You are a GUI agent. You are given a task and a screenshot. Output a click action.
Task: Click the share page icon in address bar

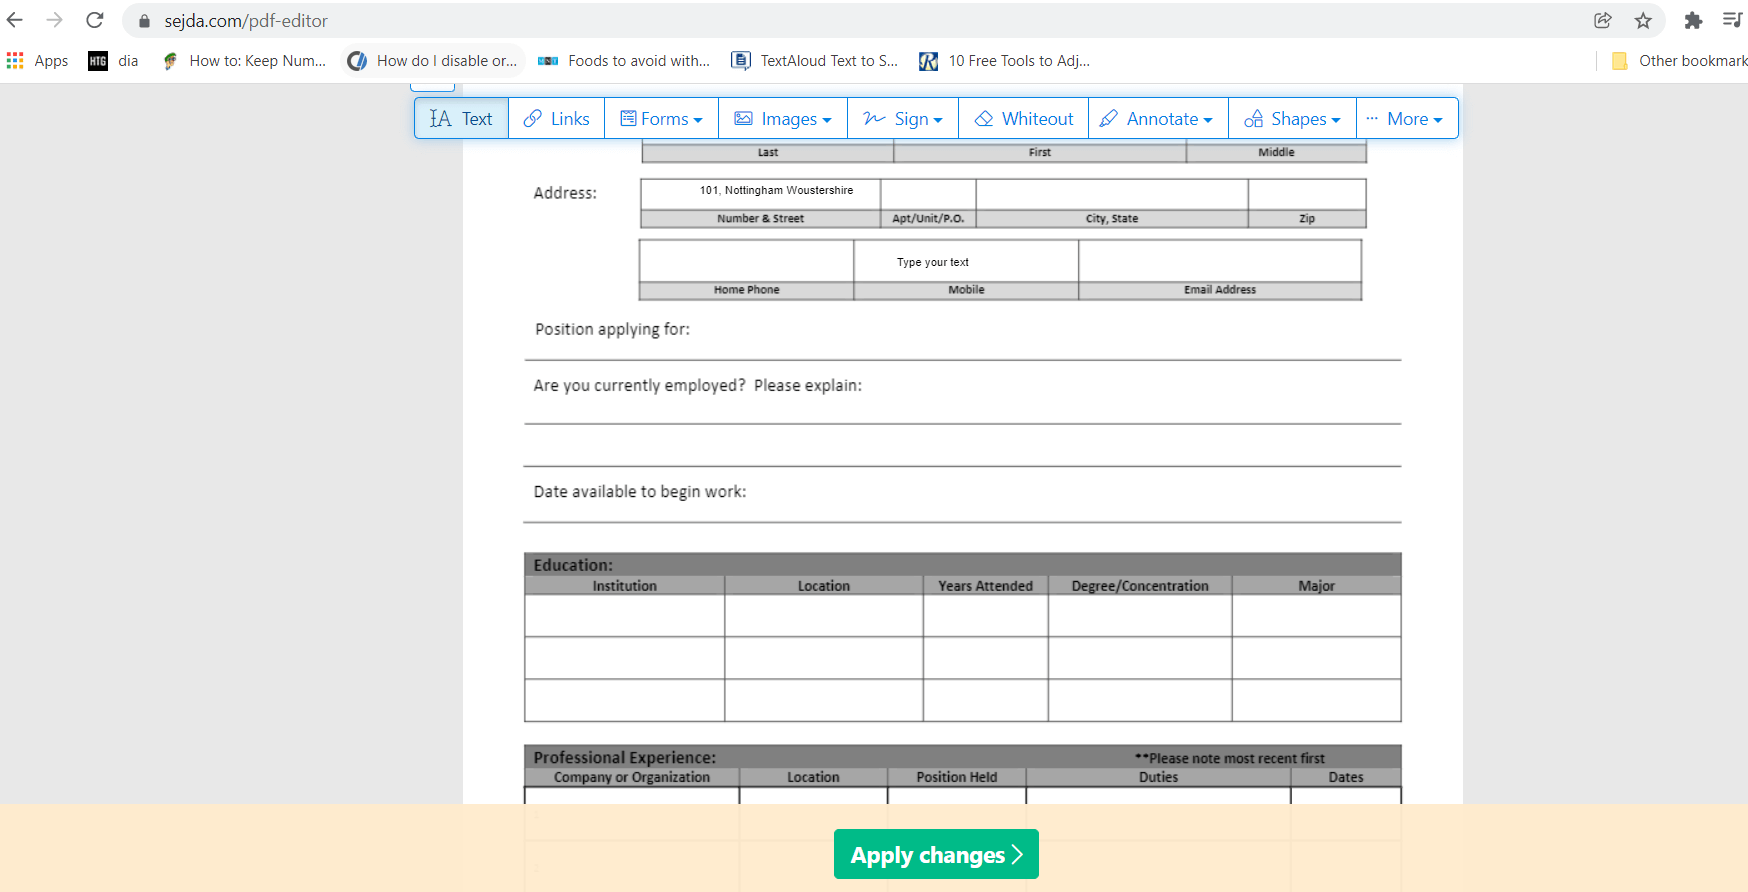click(1603, 20)
